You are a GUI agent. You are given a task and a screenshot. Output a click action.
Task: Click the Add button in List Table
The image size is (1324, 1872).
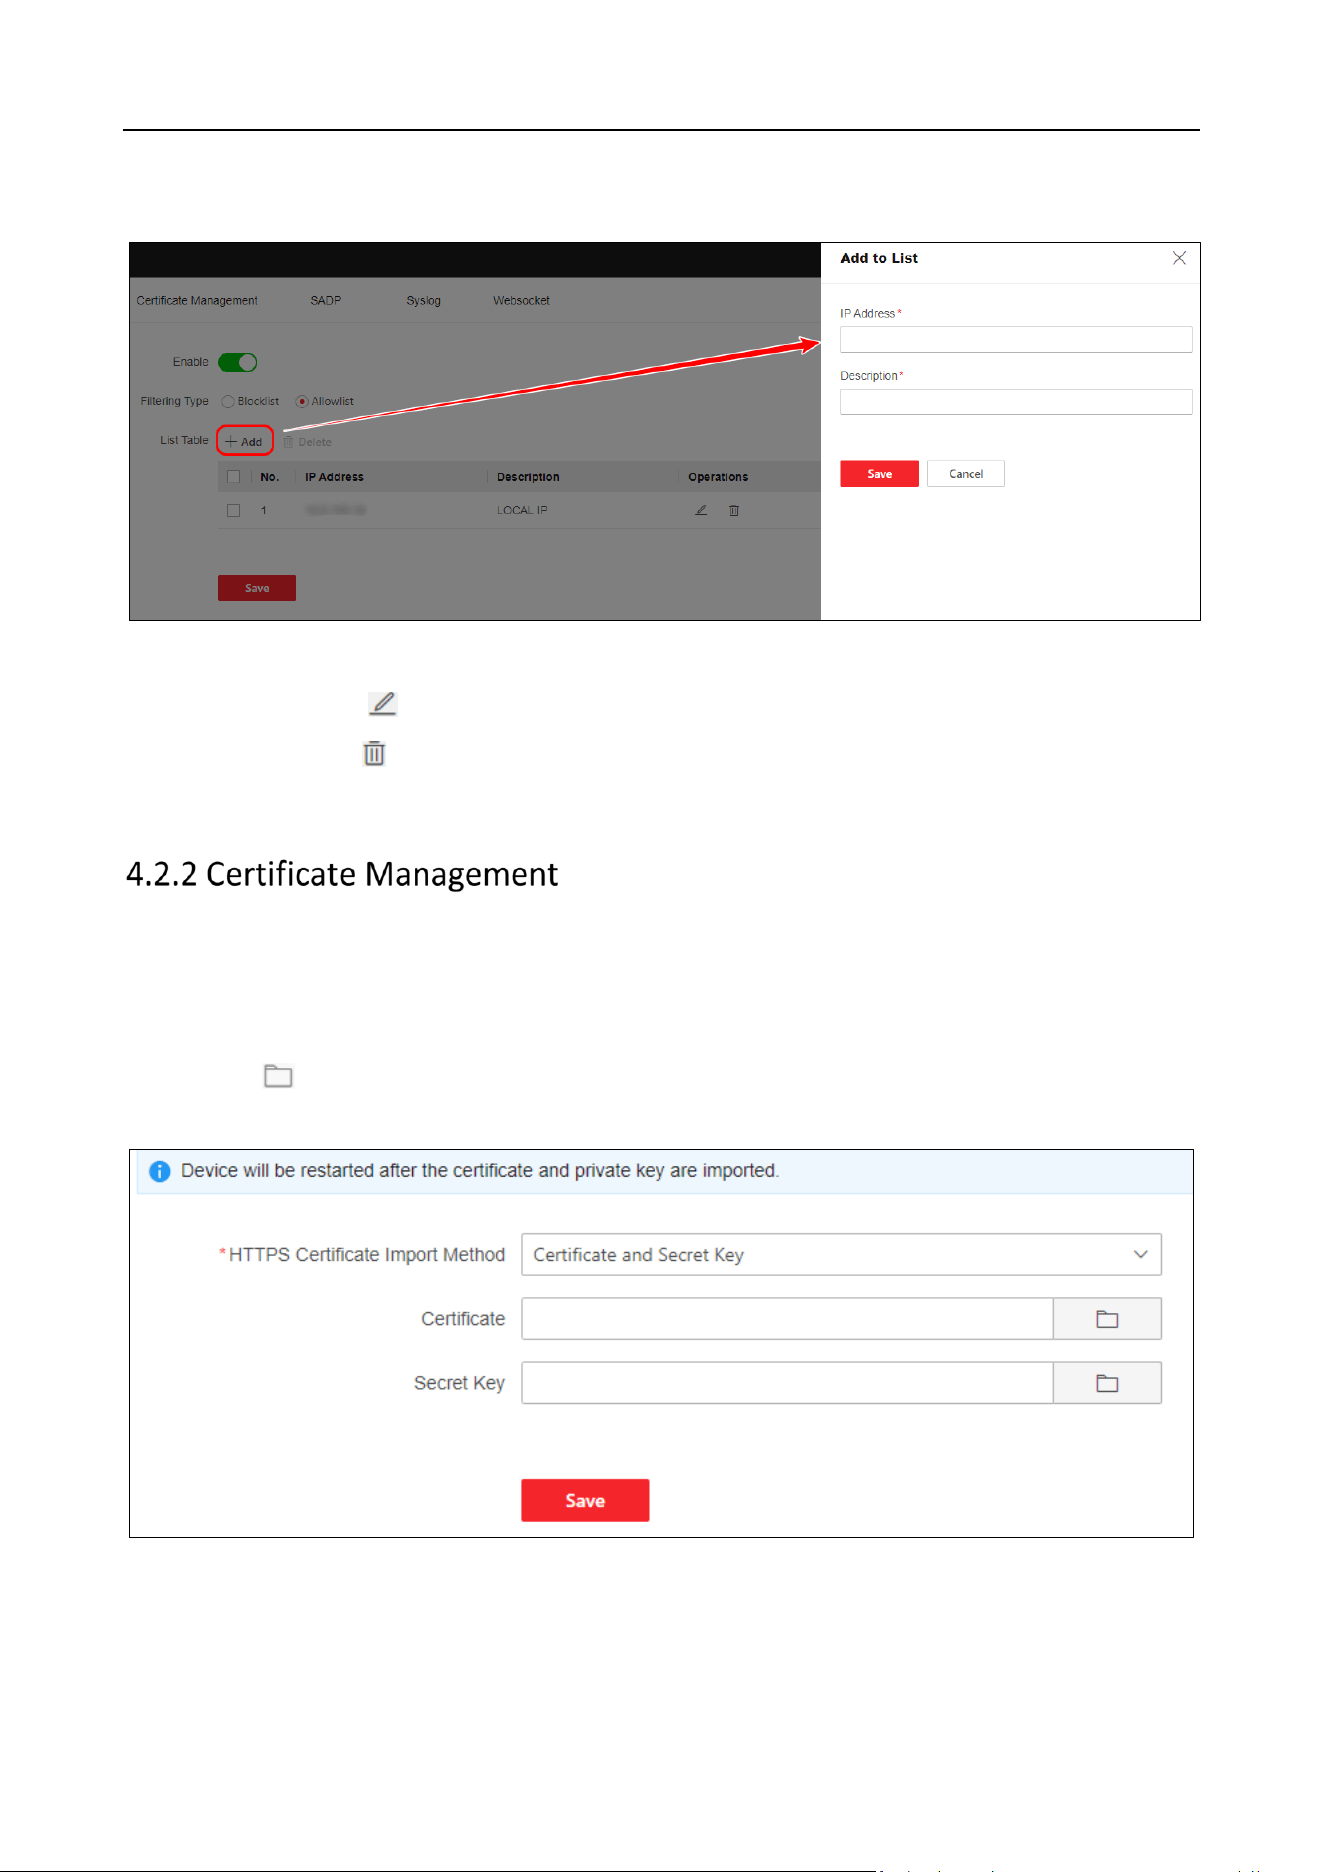pyautogui.click(x=245, y=441)
